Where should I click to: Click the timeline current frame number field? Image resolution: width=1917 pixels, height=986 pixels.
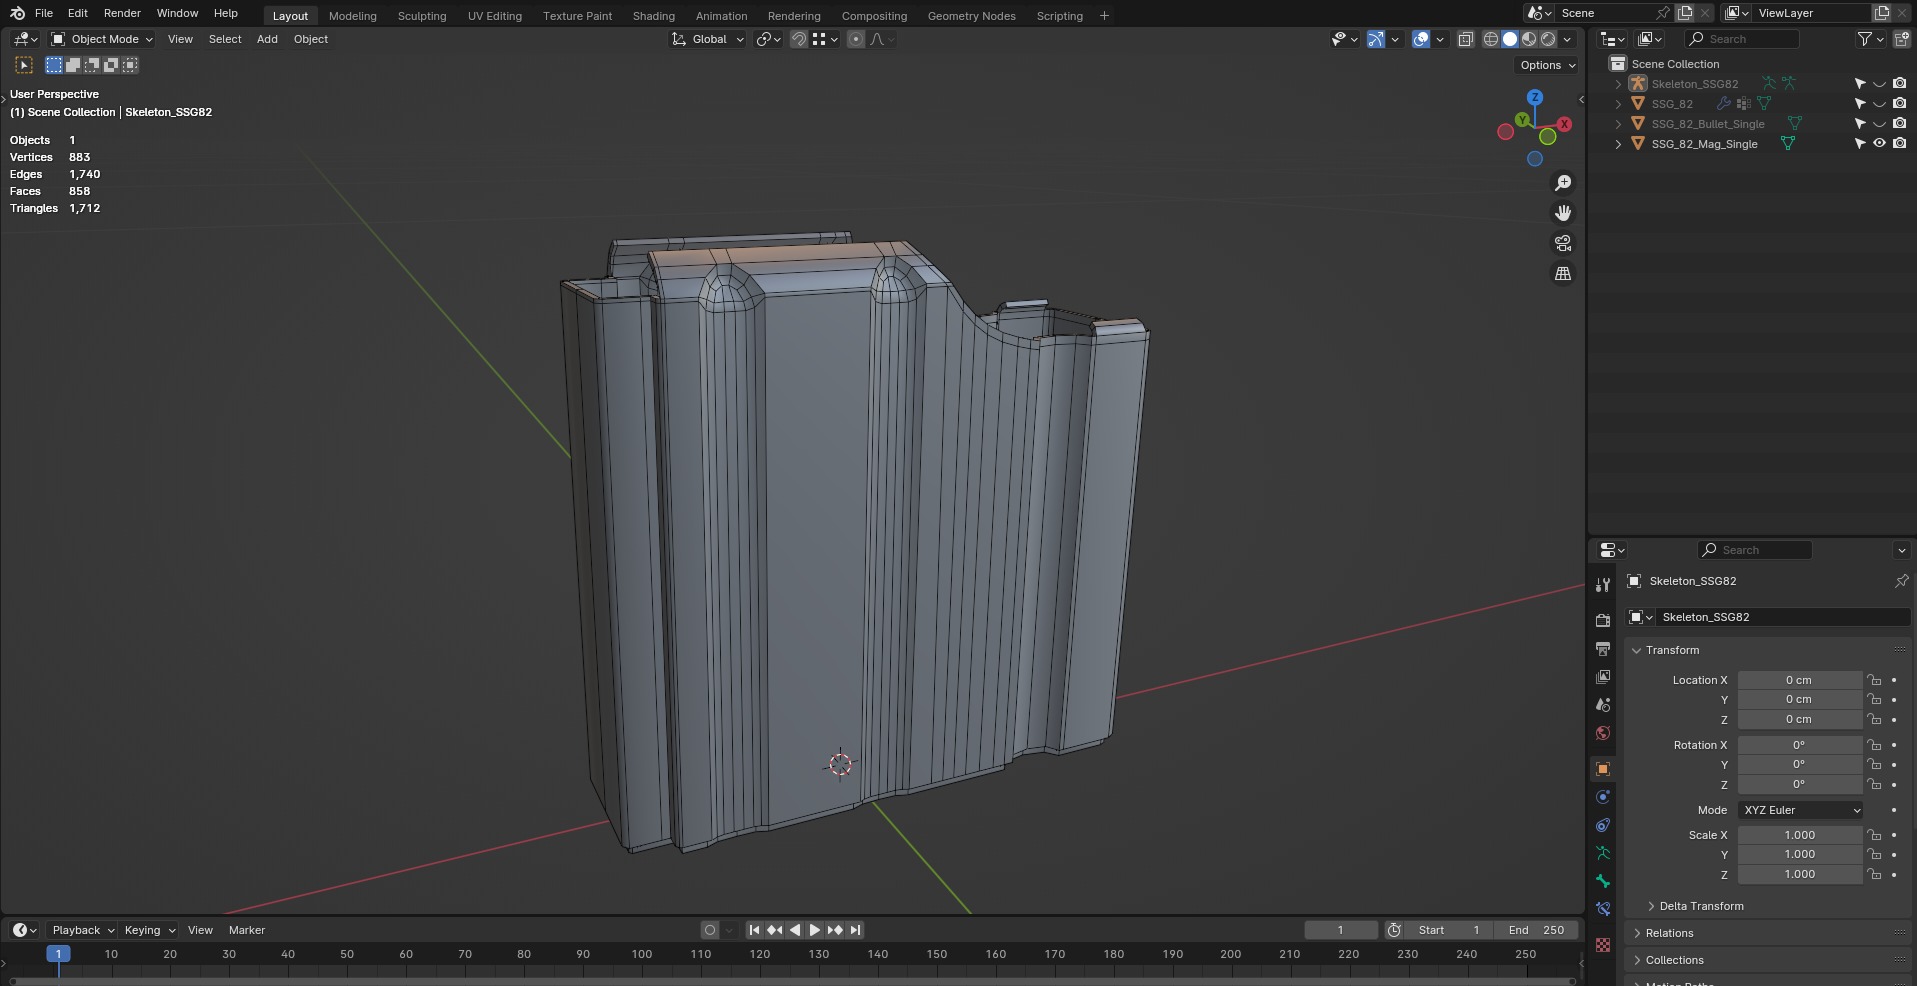(x=1340, y=930)
